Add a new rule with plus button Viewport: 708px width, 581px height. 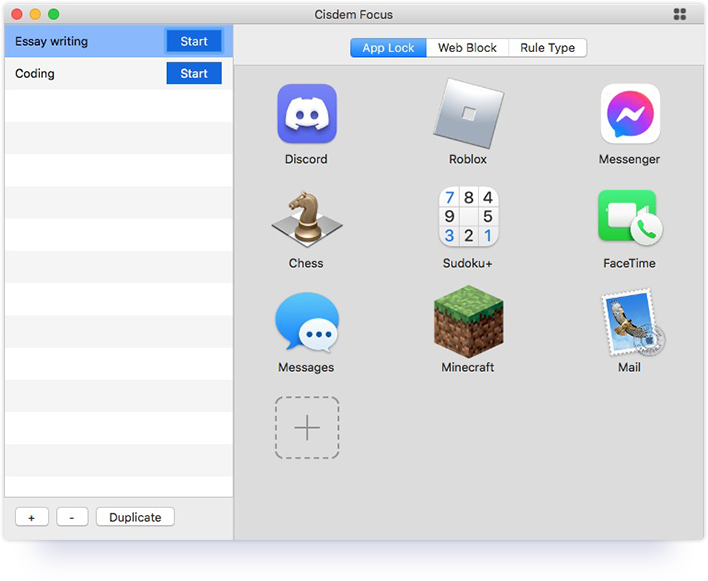click(x=32, y=517)
